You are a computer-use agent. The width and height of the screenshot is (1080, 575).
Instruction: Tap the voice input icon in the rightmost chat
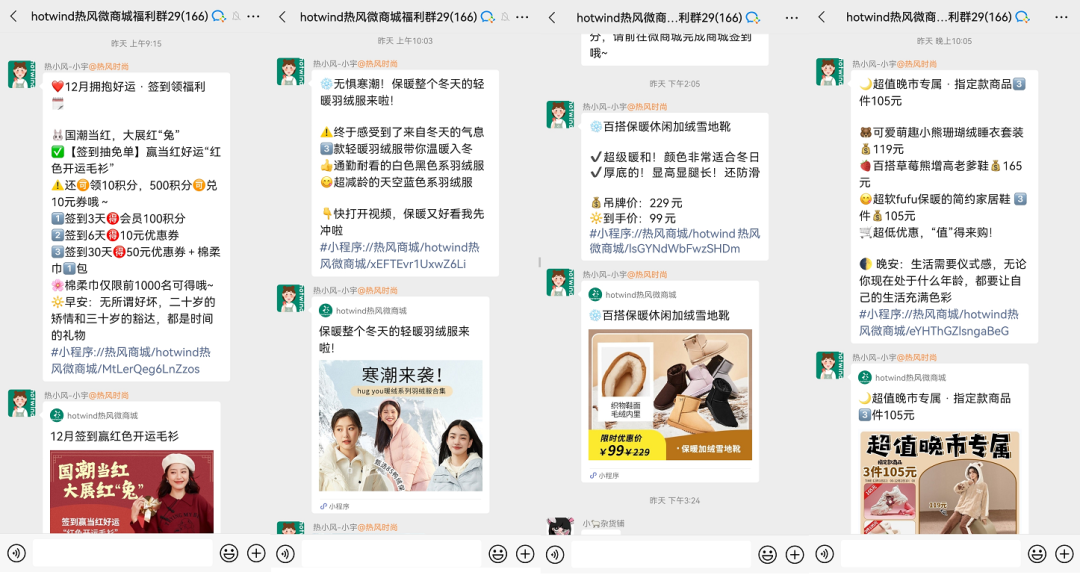tap(824, 553)
